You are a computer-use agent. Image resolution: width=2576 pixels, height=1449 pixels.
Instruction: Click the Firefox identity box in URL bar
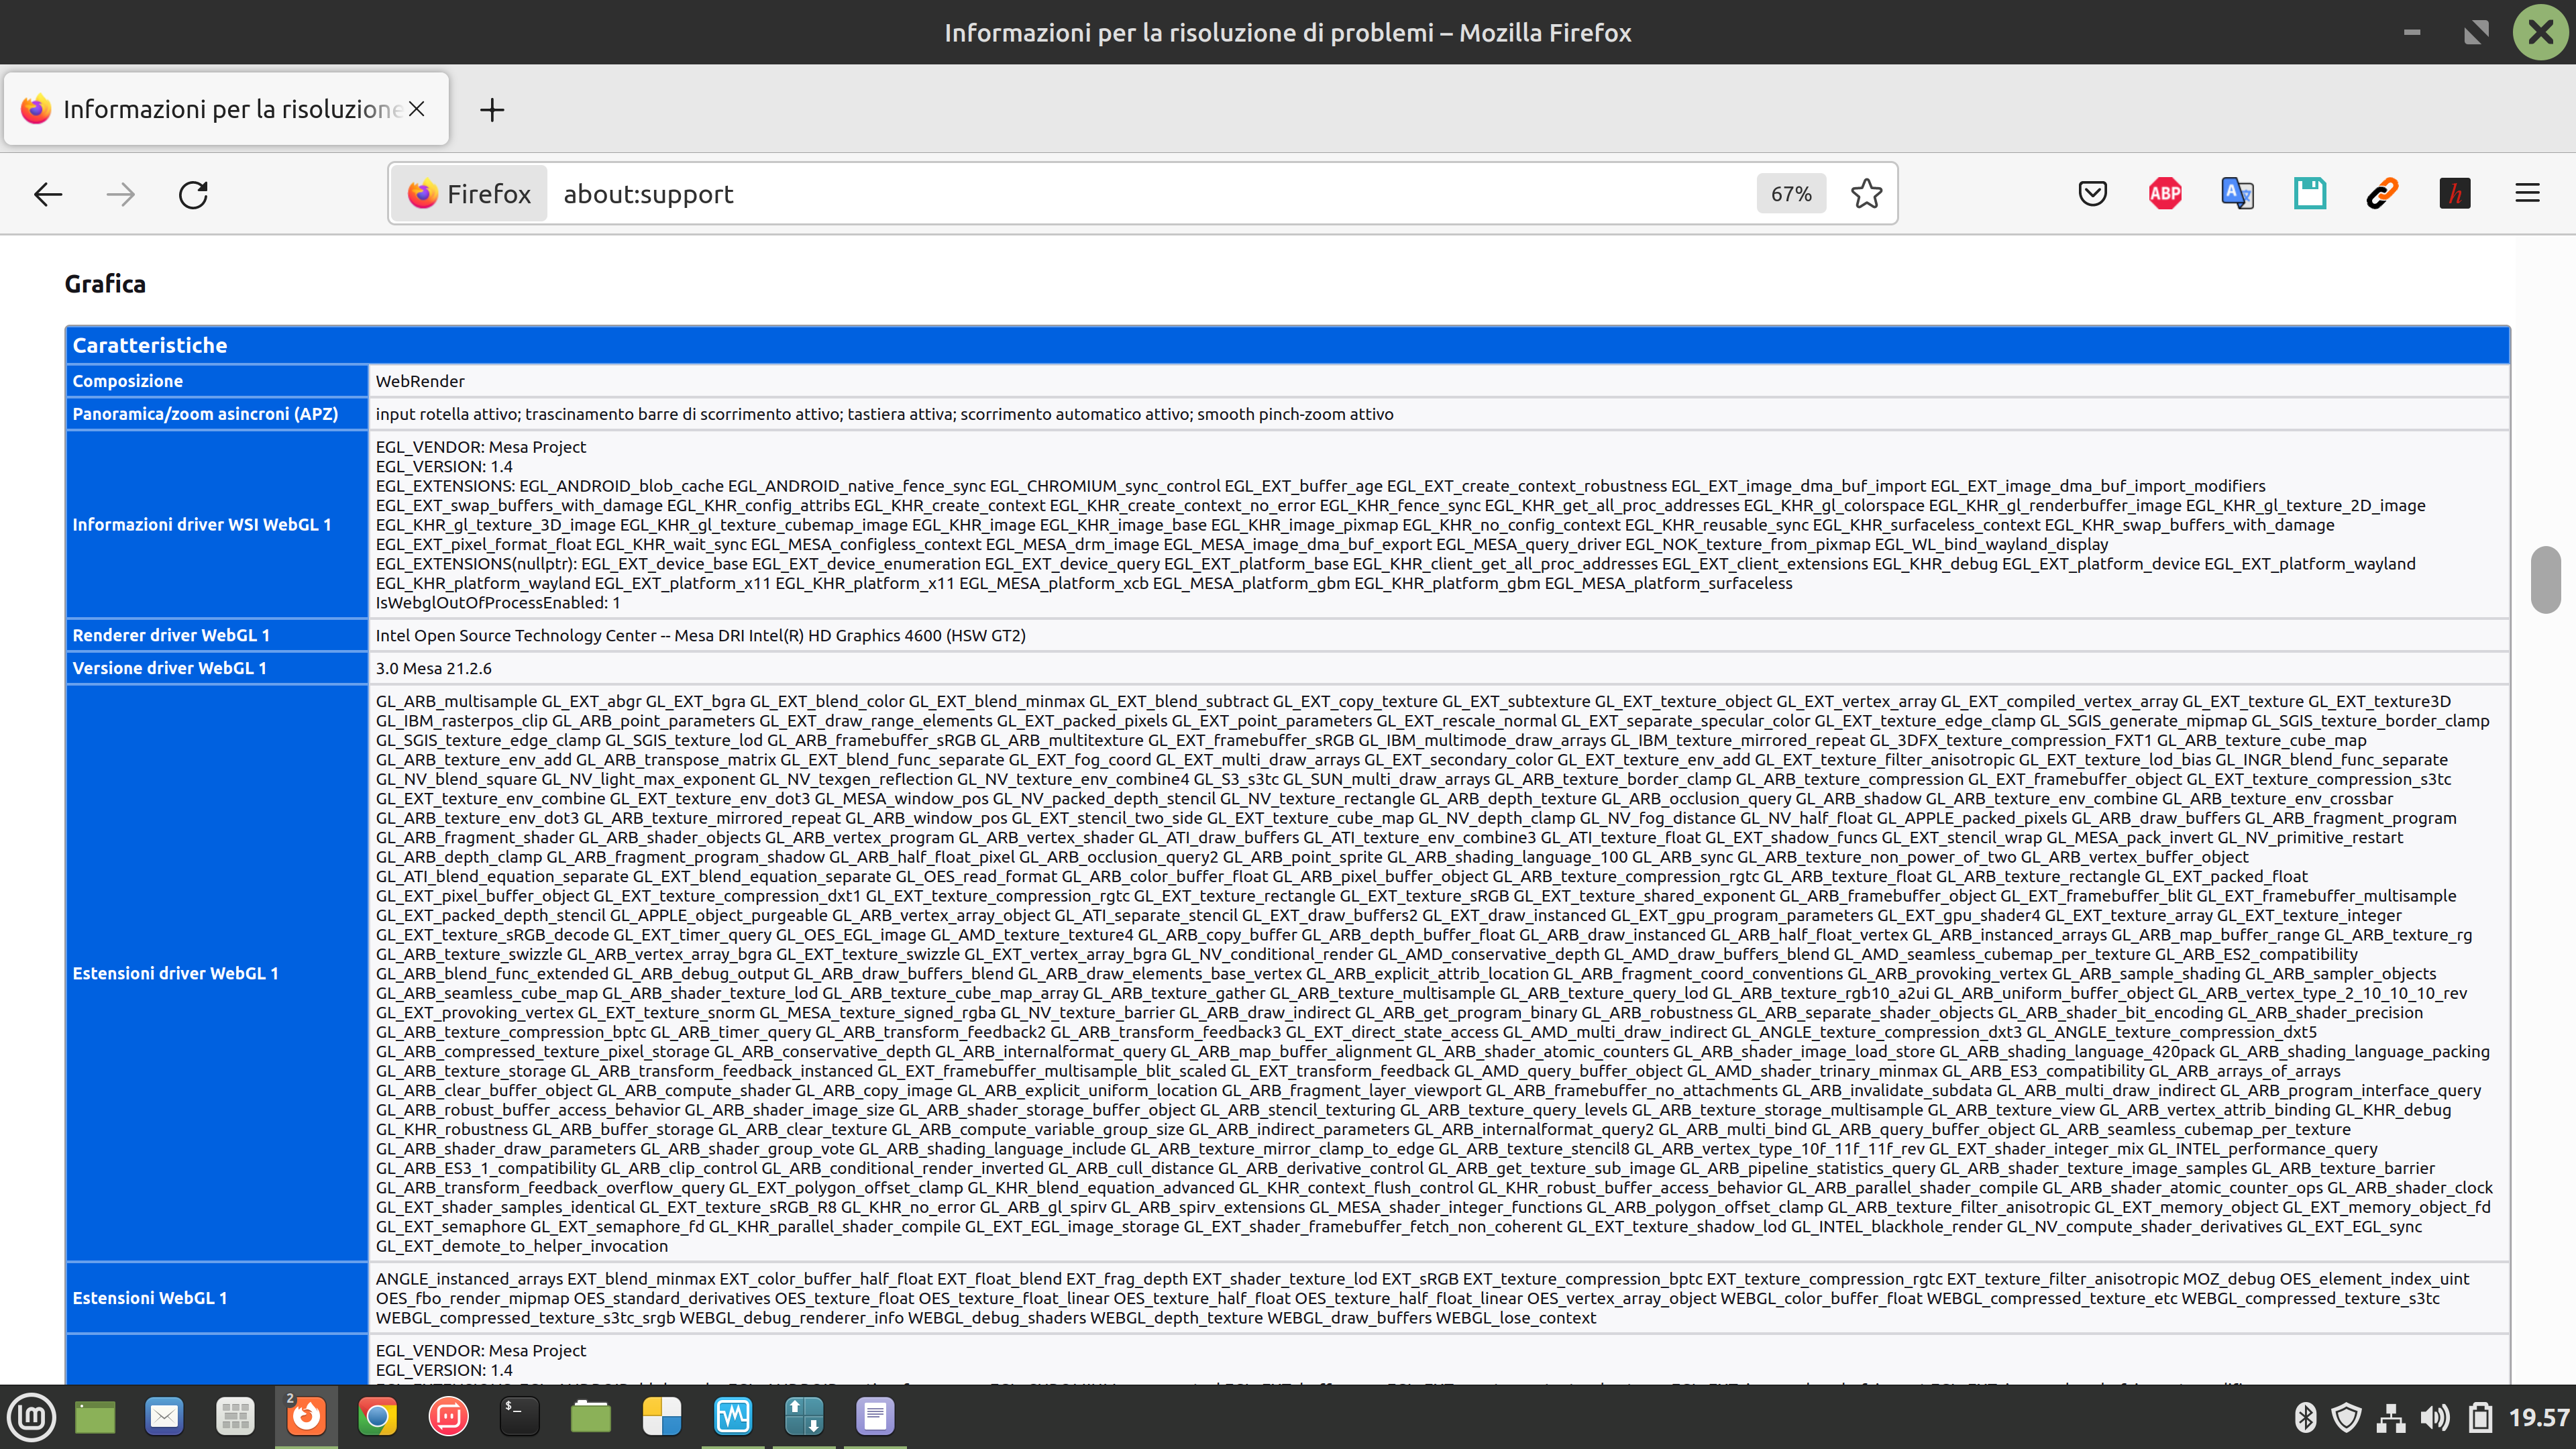[x=470, y=194]
